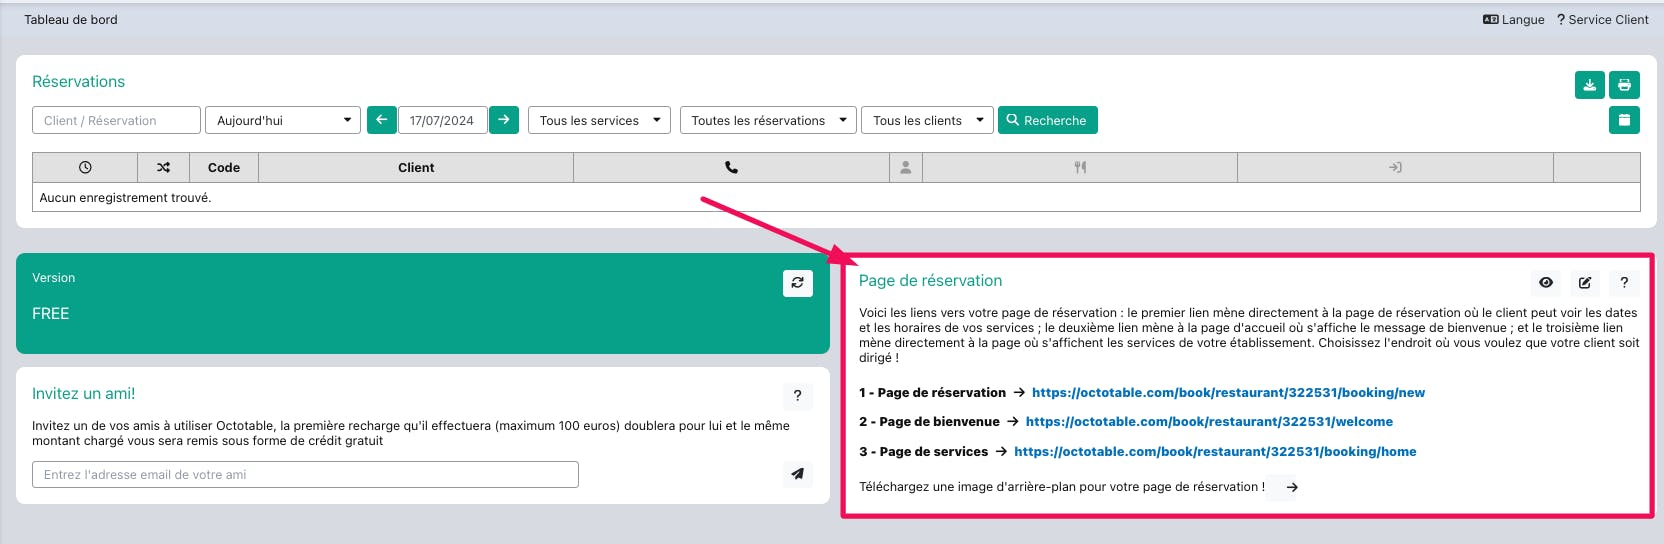The image size is (1664, 544).
Task: Go to previous day with left arrow
Action: pyautogui.click(x=381, y=120)
